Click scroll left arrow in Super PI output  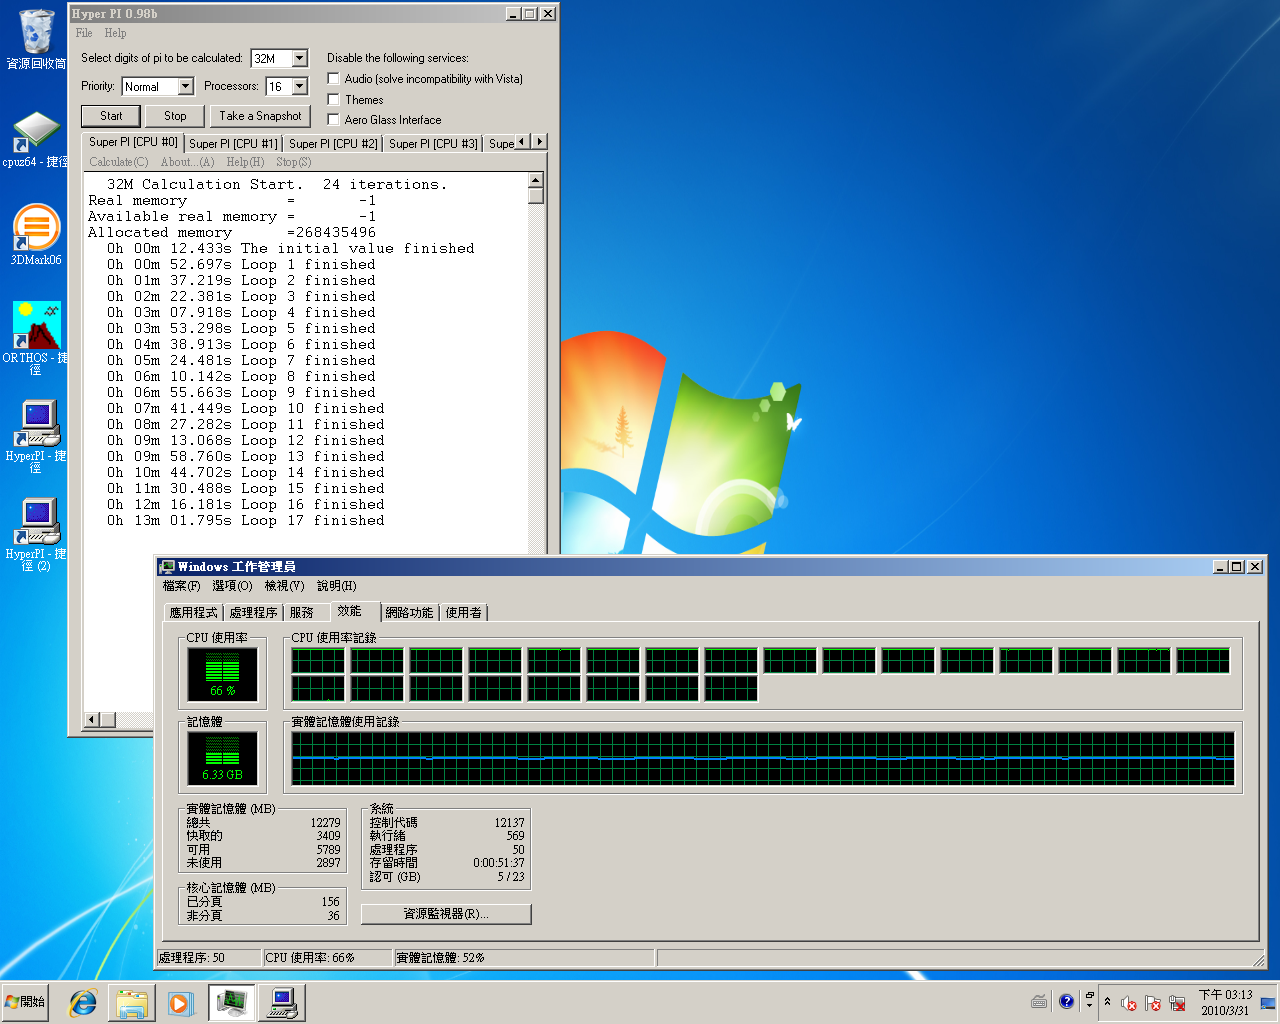pos(91,720)
